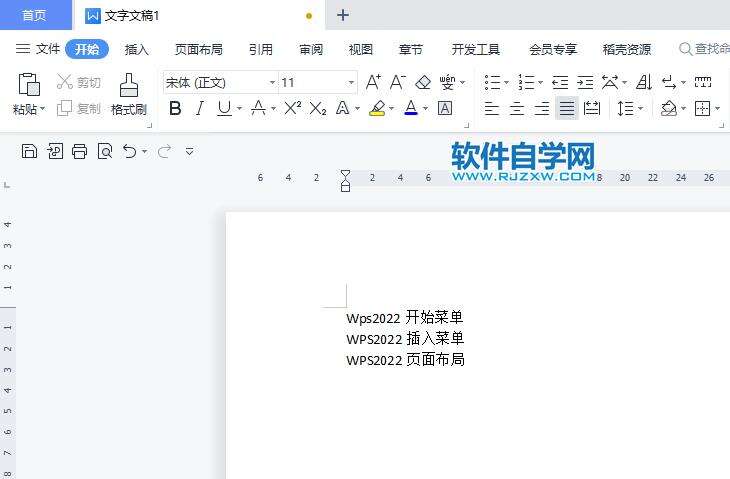Open highlight color dropdown arrow
Screen dimensions: 730x479
(x=391, y=109)
